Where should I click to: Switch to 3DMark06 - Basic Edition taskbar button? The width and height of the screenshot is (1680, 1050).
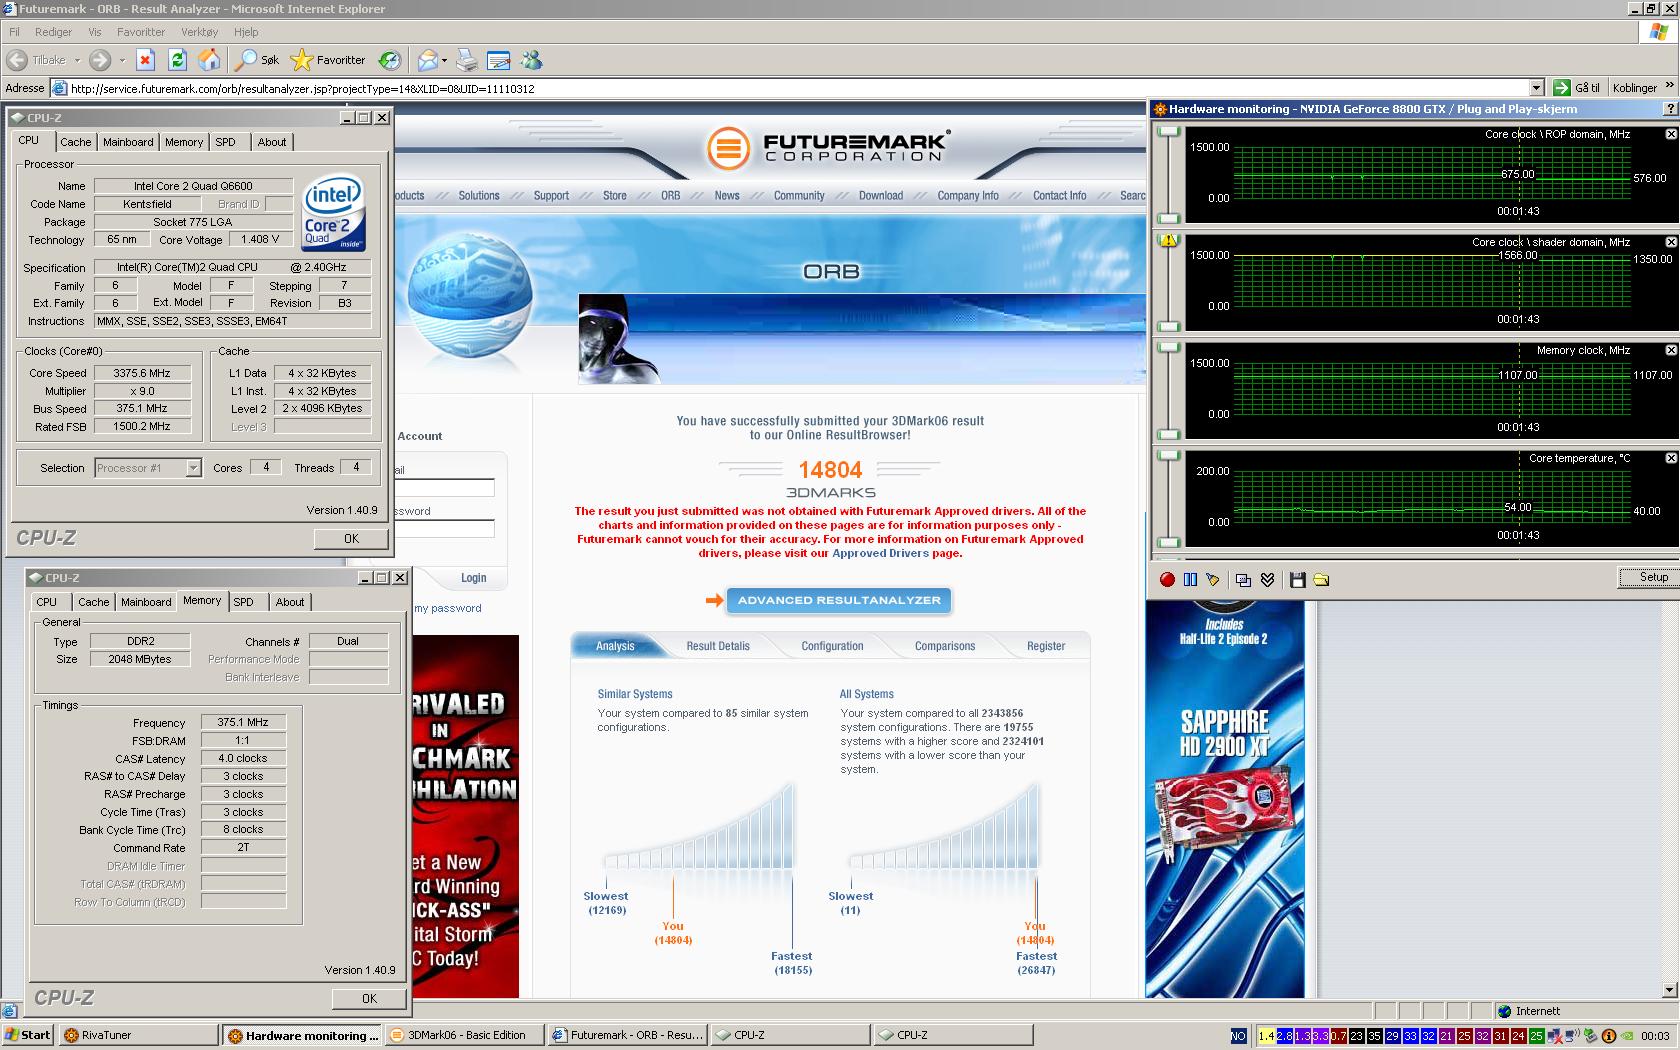point(465,1035)
